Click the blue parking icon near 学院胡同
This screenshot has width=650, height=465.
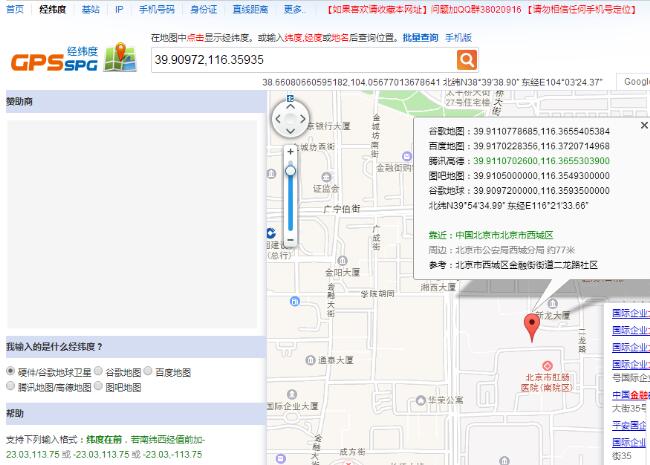(x=294, y=301)
